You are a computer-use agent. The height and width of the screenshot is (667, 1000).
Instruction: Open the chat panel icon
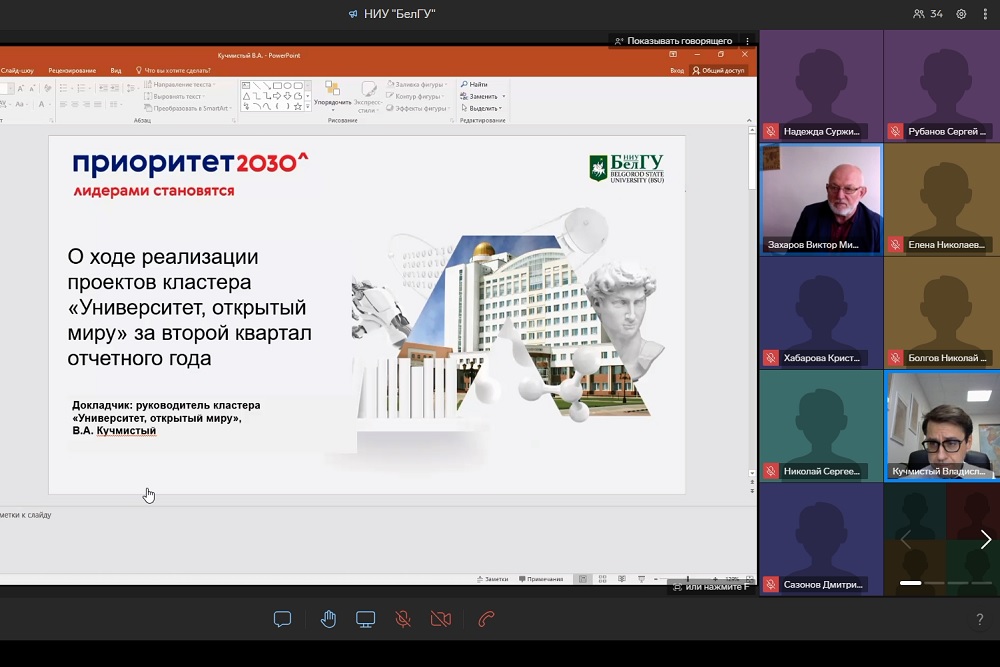point(282,619)
